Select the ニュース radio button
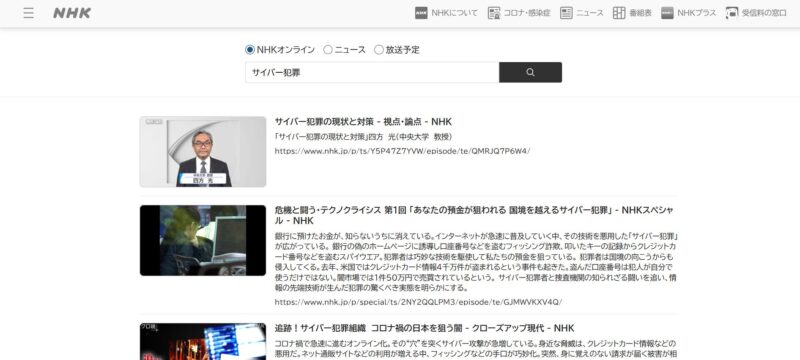This screenshot has height=360, width=800. [328, 50]
